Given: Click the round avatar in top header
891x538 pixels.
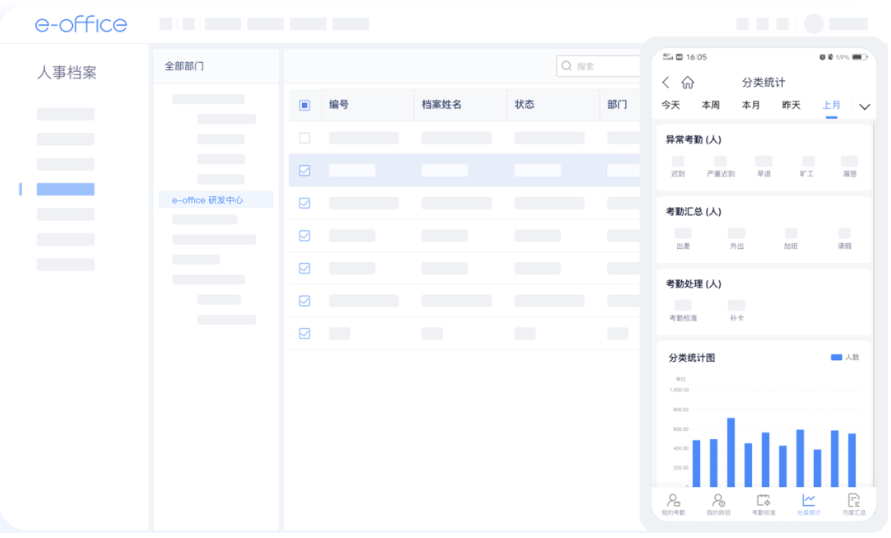Looking at the screenshot, I should click(814, 24).
